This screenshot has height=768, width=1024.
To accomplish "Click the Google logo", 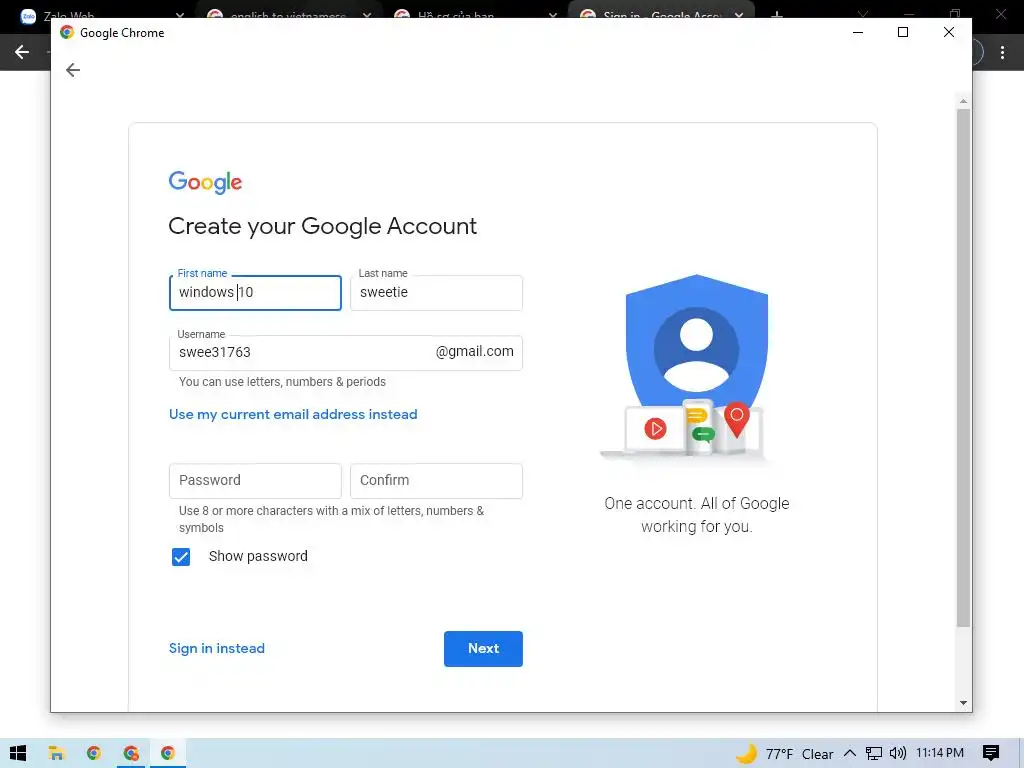I will [205, 182].
